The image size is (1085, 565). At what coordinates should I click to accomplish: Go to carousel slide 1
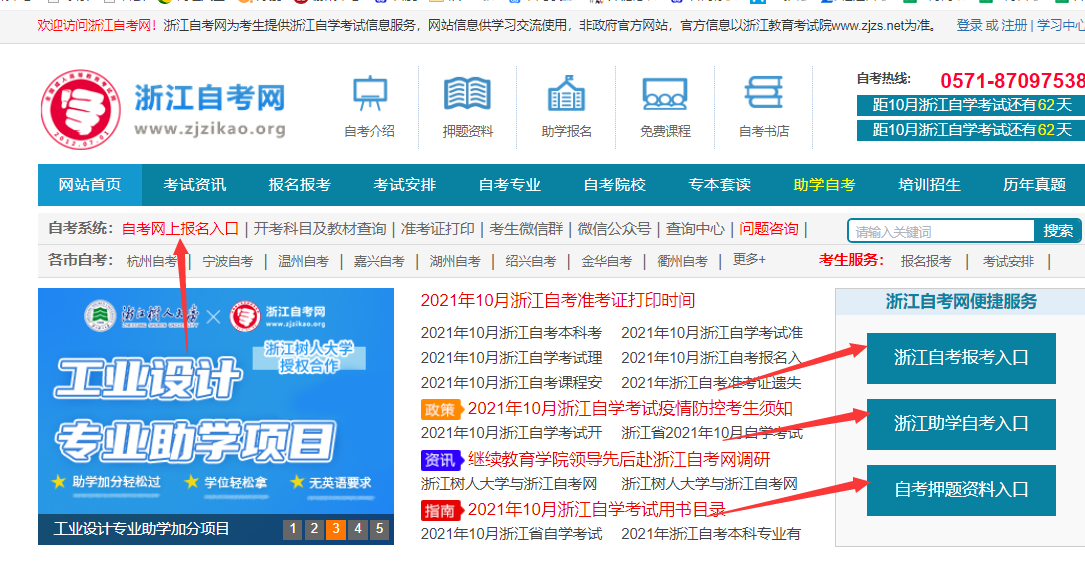coord(292,529)
